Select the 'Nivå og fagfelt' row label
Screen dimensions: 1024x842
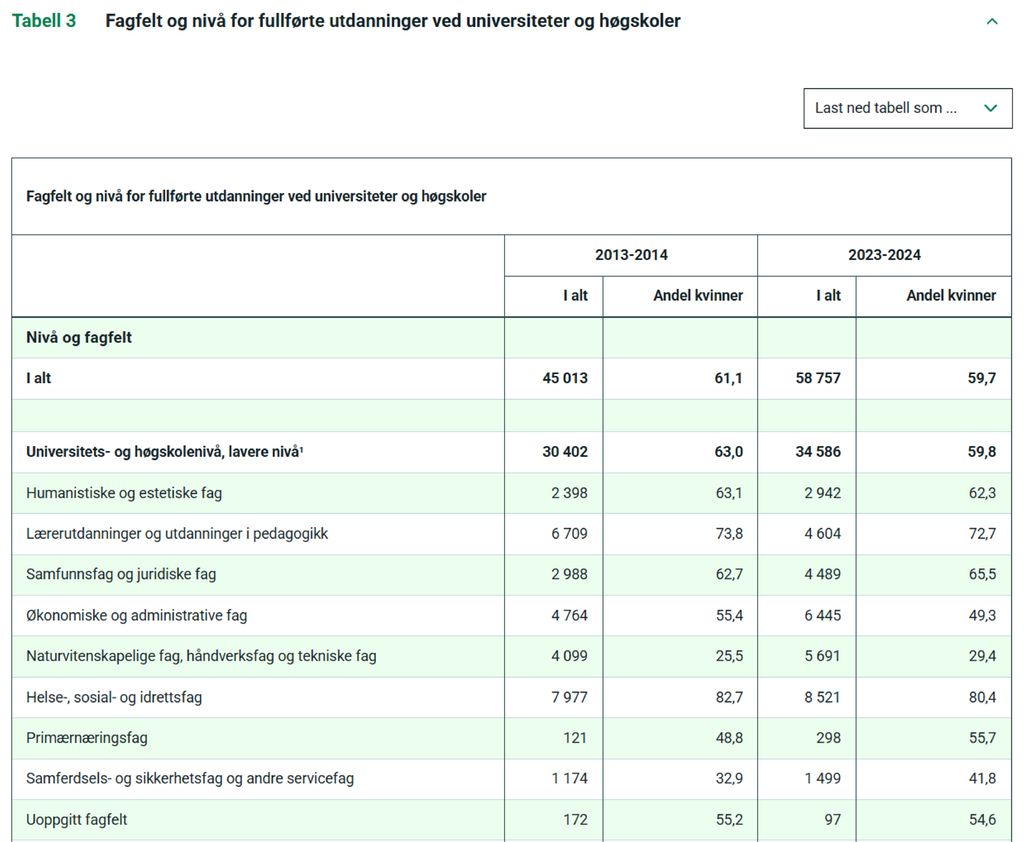[x=80, y=337]
